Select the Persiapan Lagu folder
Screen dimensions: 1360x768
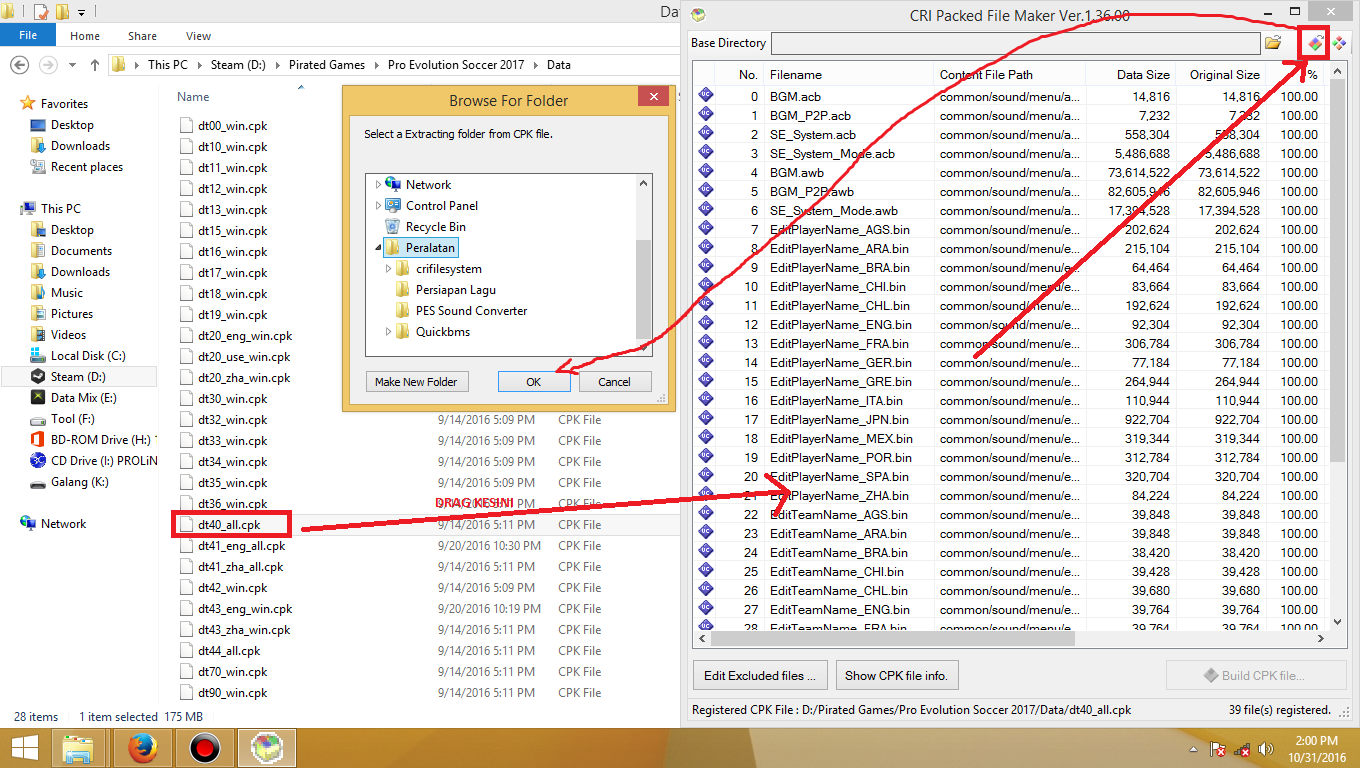[456, 290]
